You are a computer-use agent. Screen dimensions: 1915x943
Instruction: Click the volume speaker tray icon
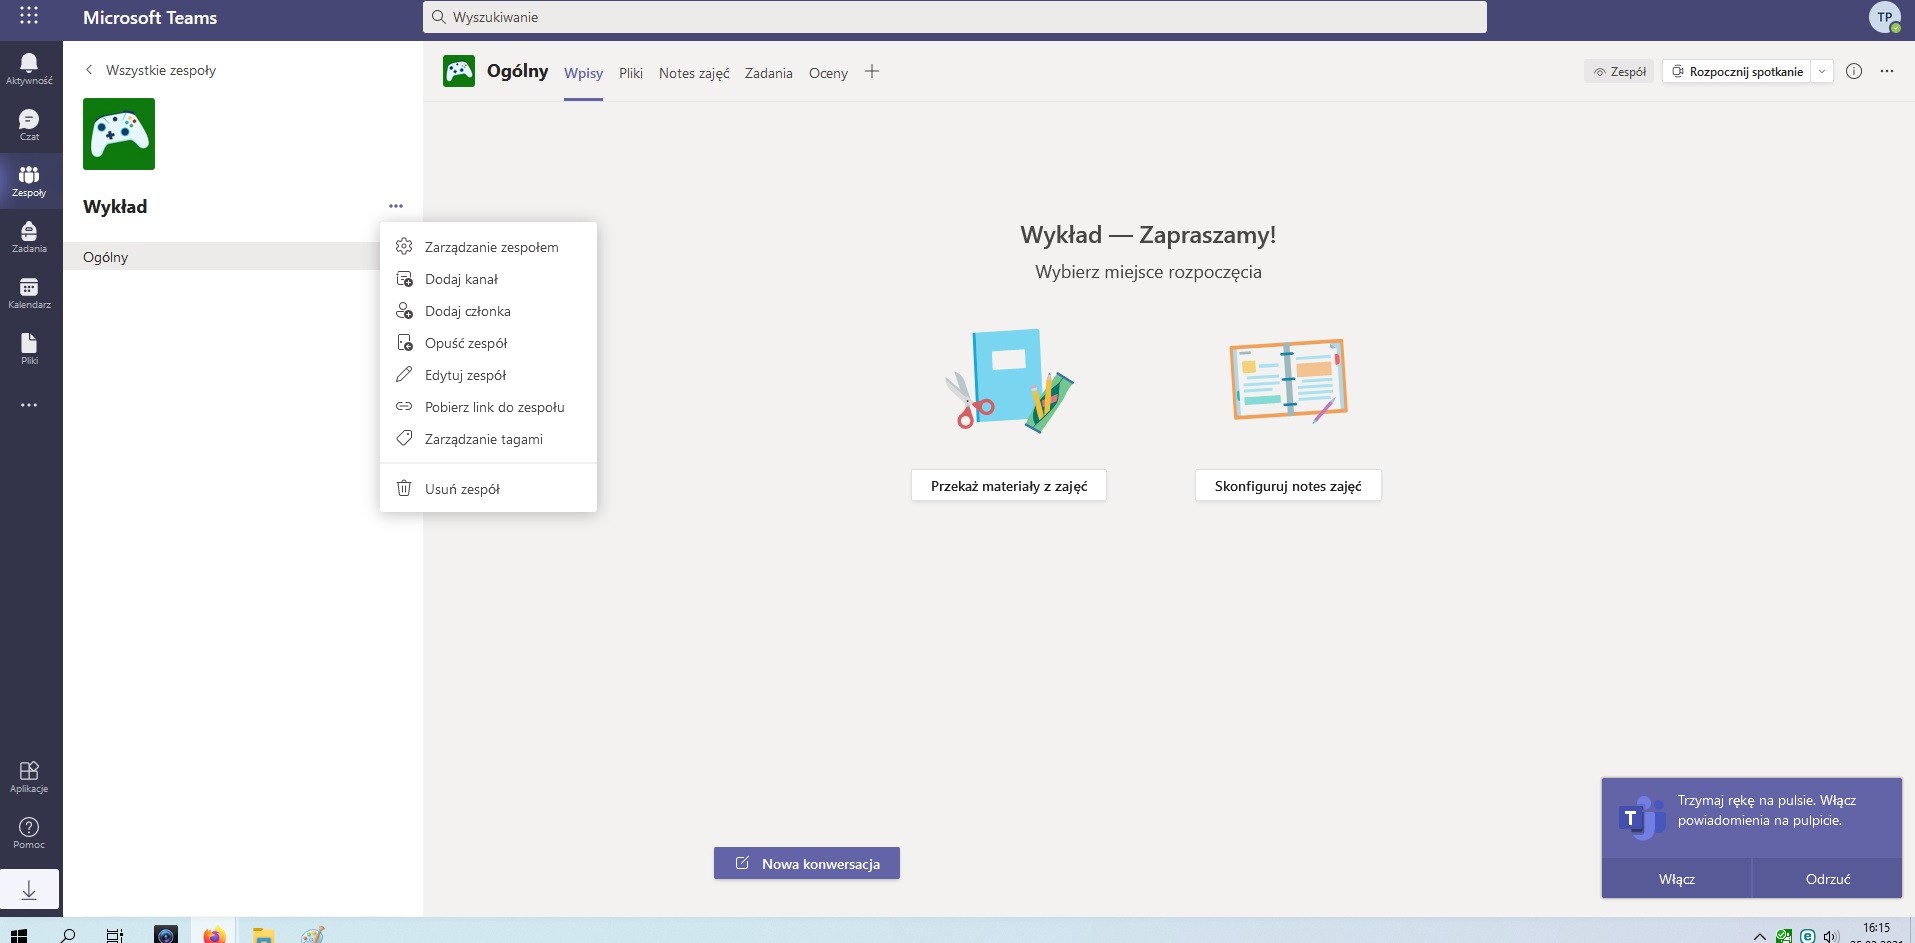1831,936
